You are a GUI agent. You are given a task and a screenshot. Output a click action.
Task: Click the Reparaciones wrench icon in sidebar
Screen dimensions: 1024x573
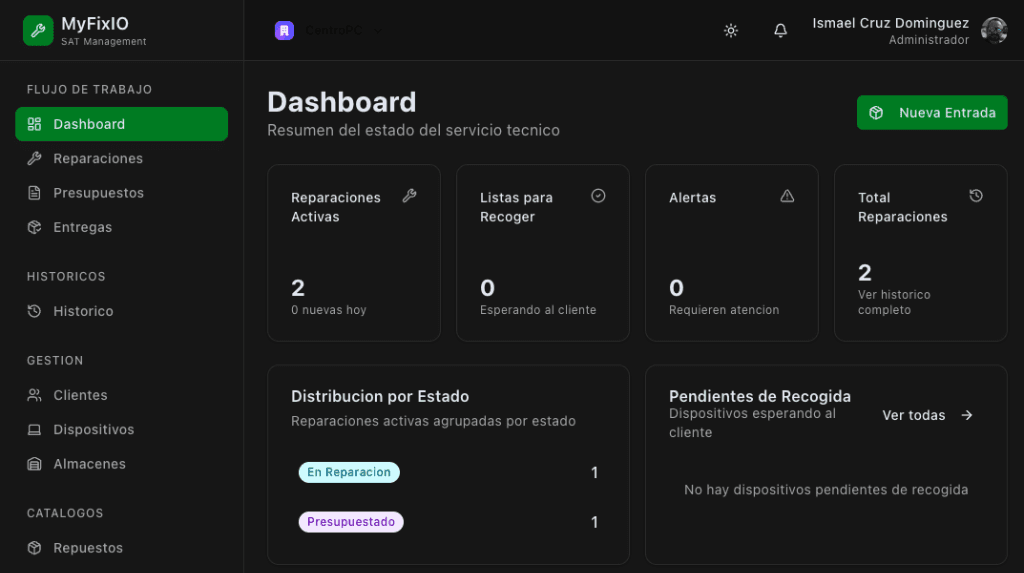(x=35, y=159)
